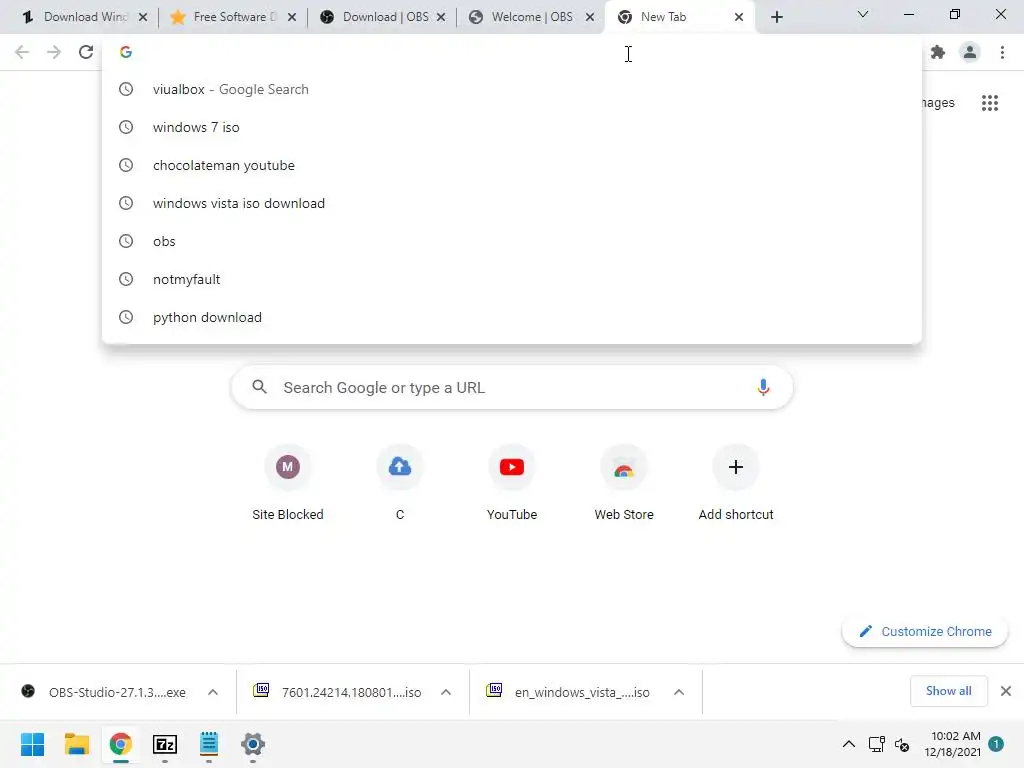Screen dimensions: 1024x768
Task: Close the New Tab tab
Action: pos(739,17)
